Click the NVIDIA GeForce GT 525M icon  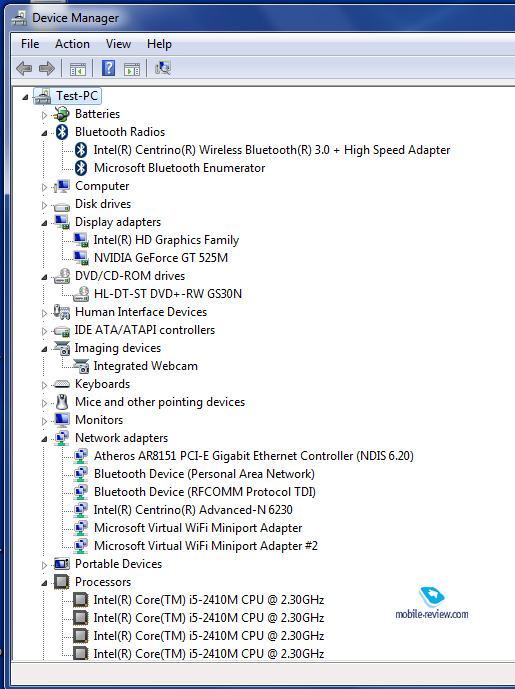[81, 258]
